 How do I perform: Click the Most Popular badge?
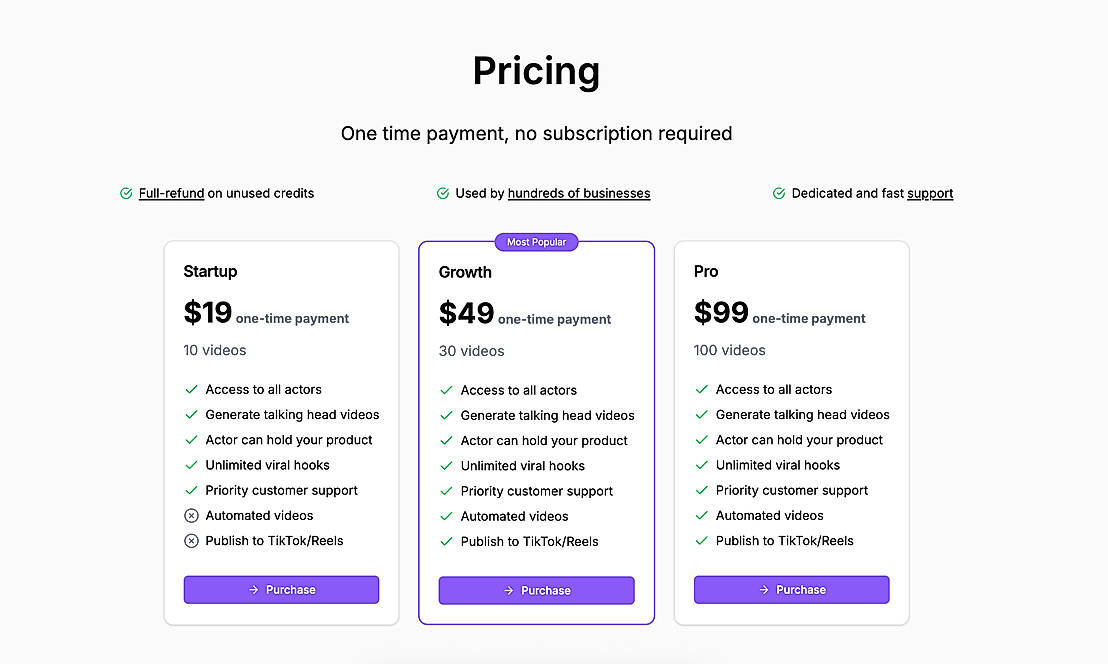point(536,242)
